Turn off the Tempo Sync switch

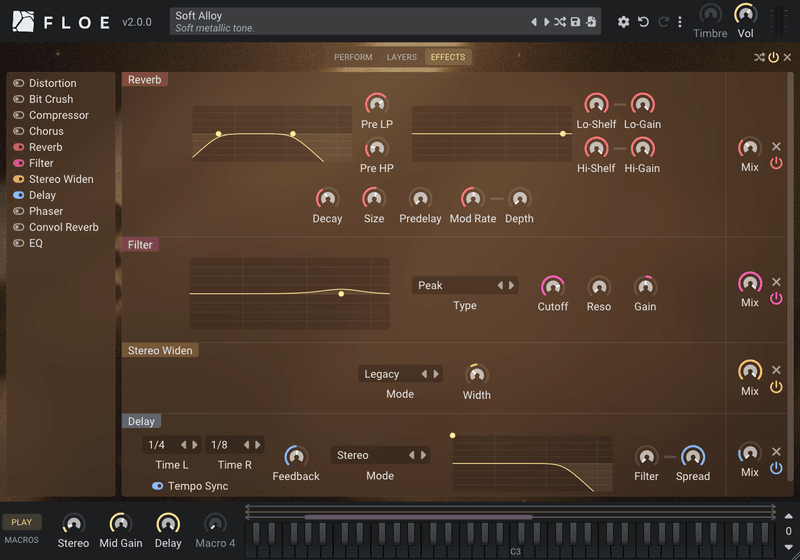click(158, 486)
